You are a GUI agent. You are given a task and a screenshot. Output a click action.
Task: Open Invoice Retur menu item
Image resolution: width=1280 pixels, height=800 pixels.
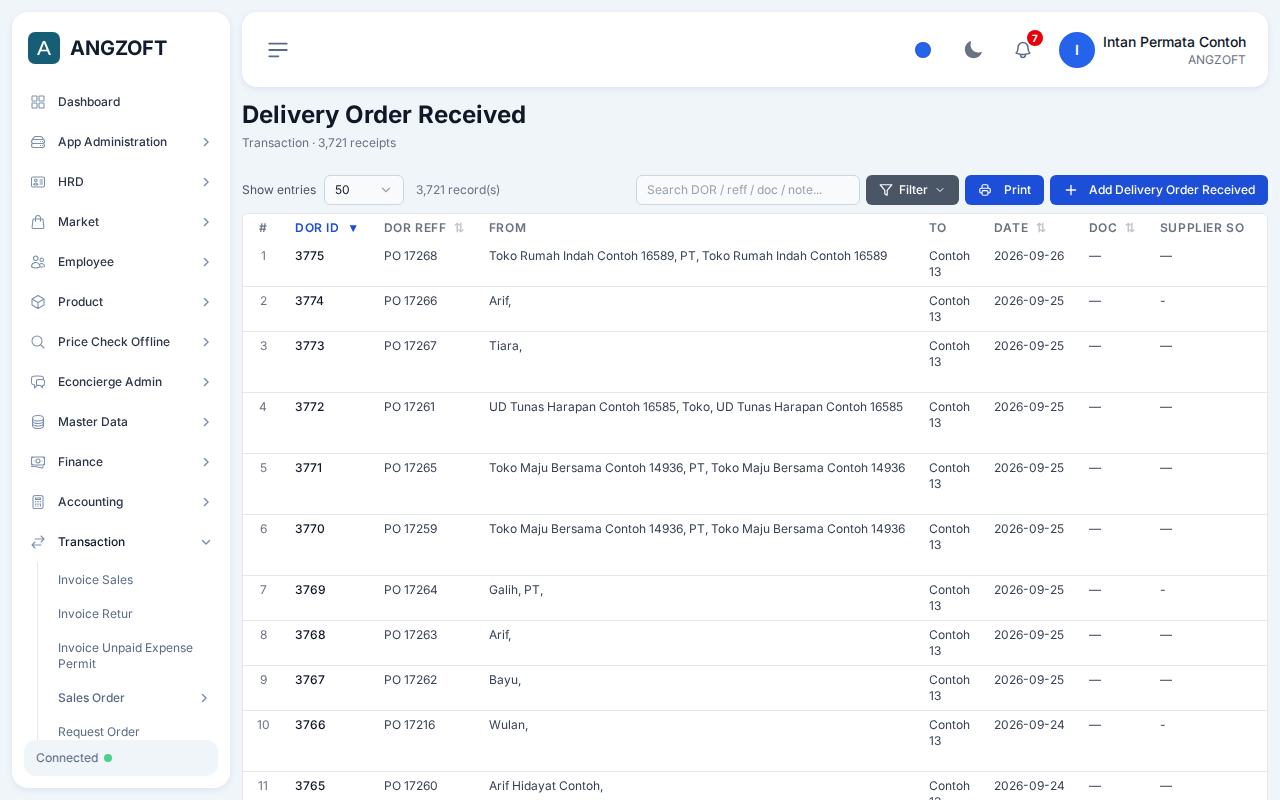tap(95, 614)
